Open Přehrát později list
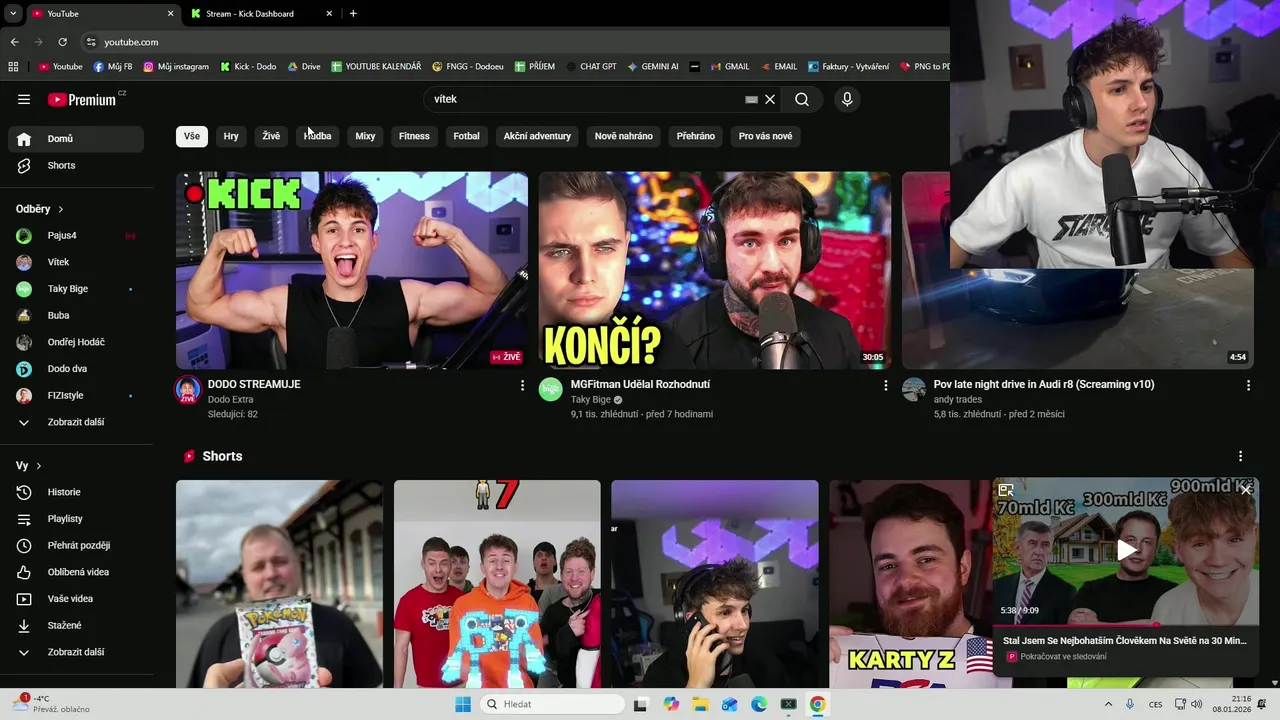The width and height of the screenshot is (1280, 720). coord(76,545)
